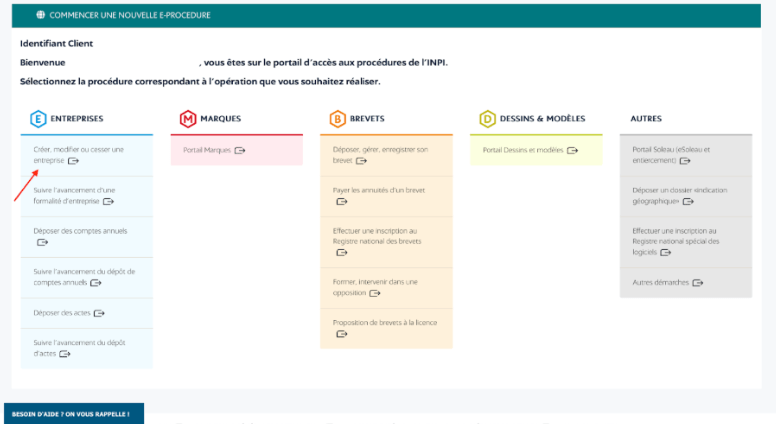Viewport: 776px width, 424px height.
Task: Open Déposer, gérer, enregistrer son brevet
Action: (x=380, y=154)
